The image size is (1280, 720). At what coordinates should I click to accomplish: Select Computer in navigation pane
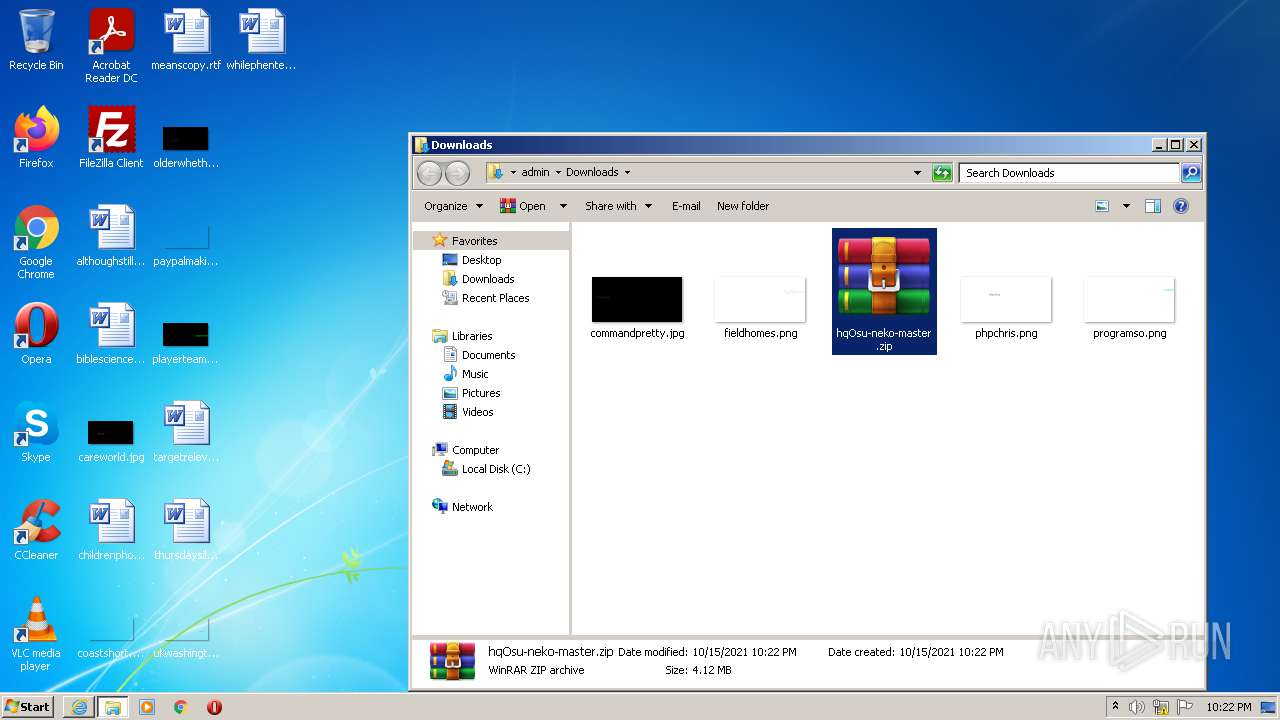(475, 450)
